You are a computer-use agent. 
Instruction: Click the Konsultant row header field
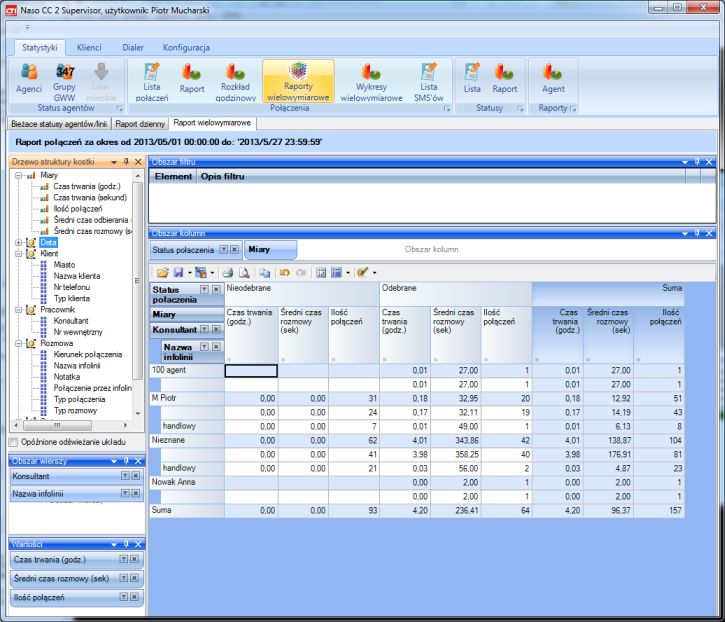pos(187,329)
